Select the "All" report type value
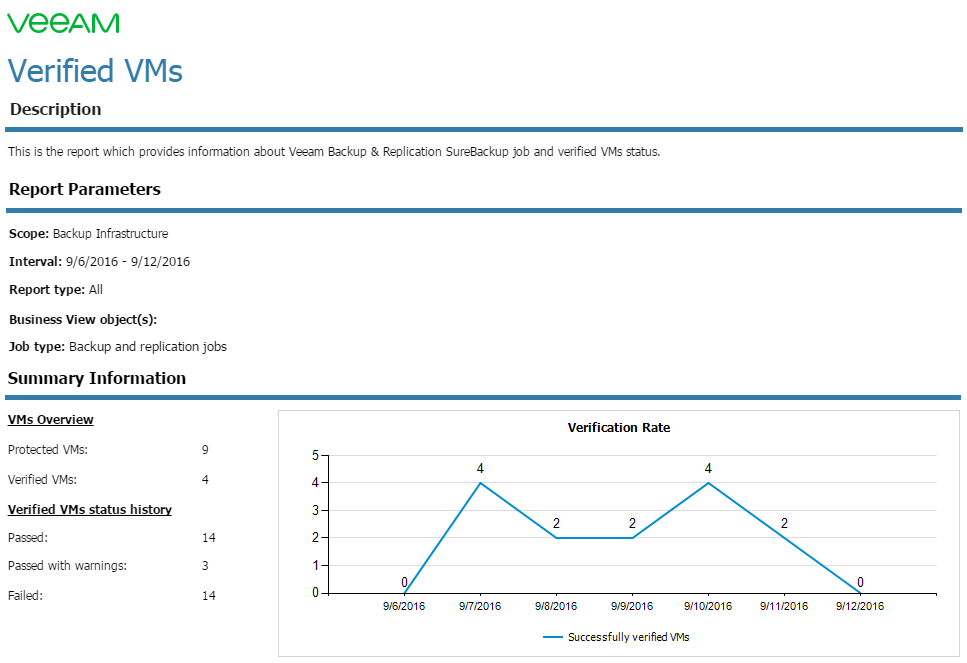This screenshot has height=663, width=967. [x=96, y=289]
